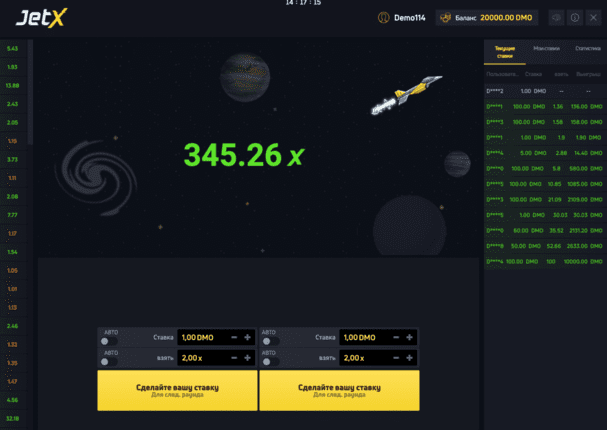Open the info icon in header
Image resolution: width=607 pixels, height=430 pixels.
pos(574,17)
